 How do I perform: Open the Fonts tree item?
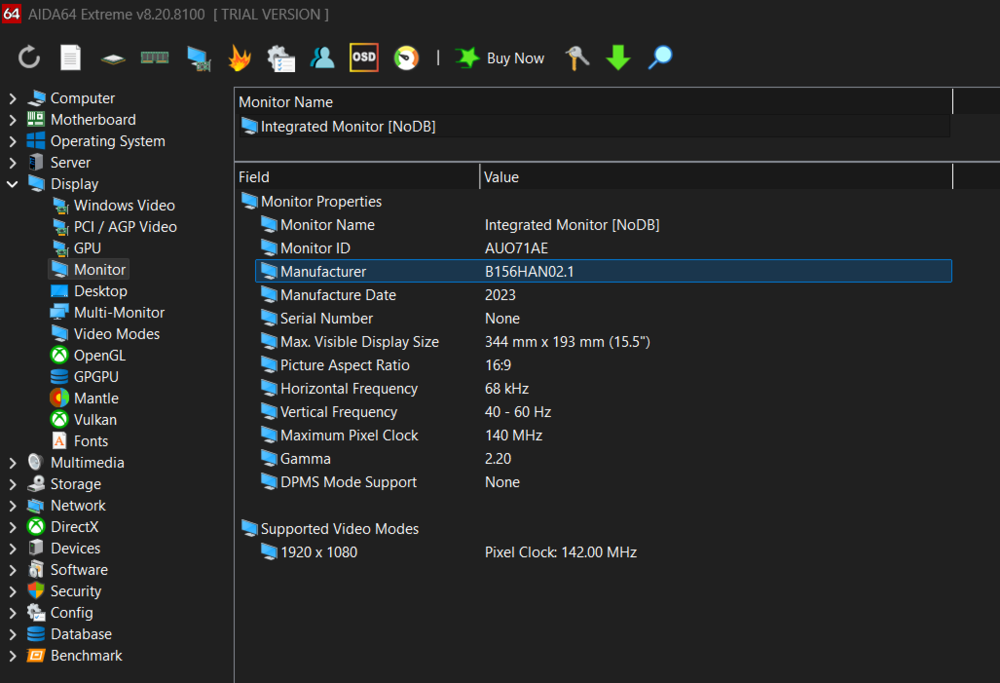tap(80, 441)
